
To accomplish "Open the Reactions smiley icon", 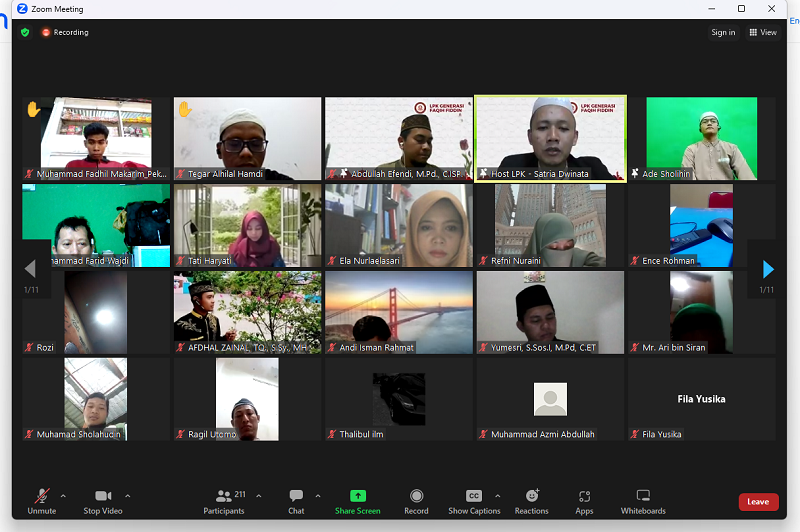I will (x=532, y=495).
